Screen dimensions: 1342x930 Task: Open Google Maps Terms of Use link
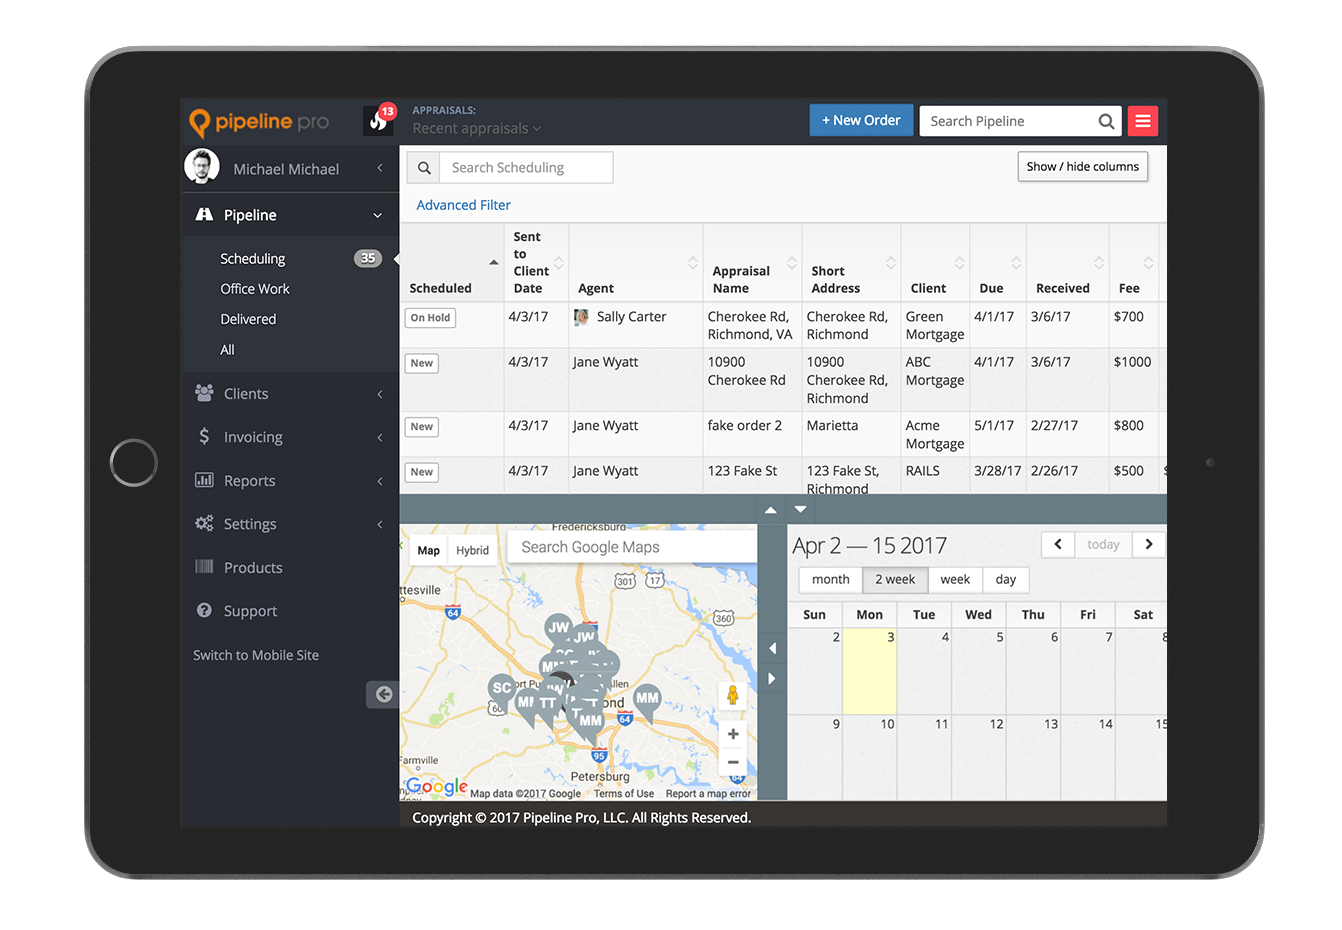pos(624,794)
